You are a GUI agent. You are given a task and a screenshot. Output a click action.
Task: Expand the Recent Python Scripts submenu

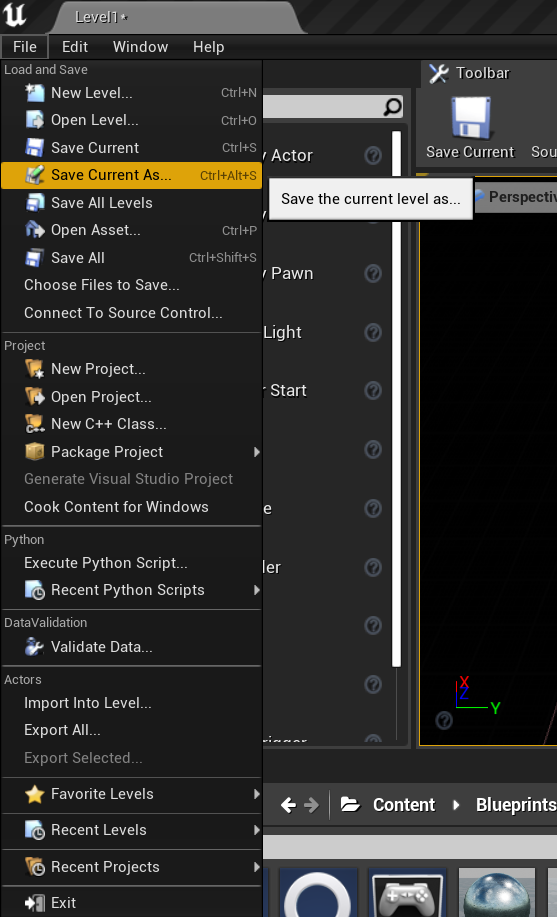(x=256, y=590)
